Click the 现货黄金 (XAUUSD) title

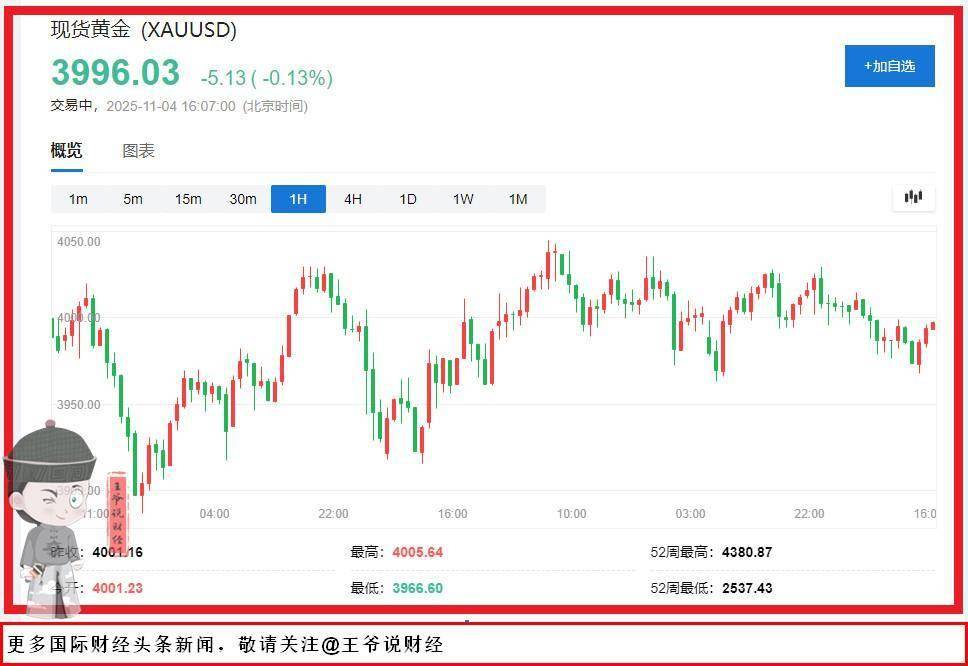click(x=143, y=29)
